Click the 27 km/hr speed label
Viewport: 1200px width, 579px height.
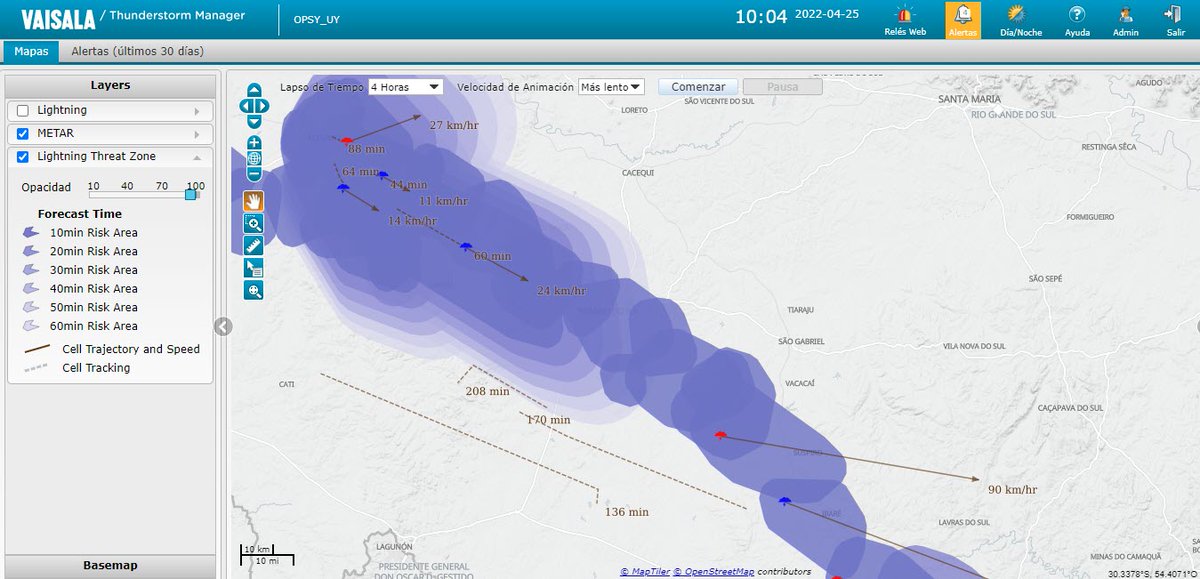455,125
